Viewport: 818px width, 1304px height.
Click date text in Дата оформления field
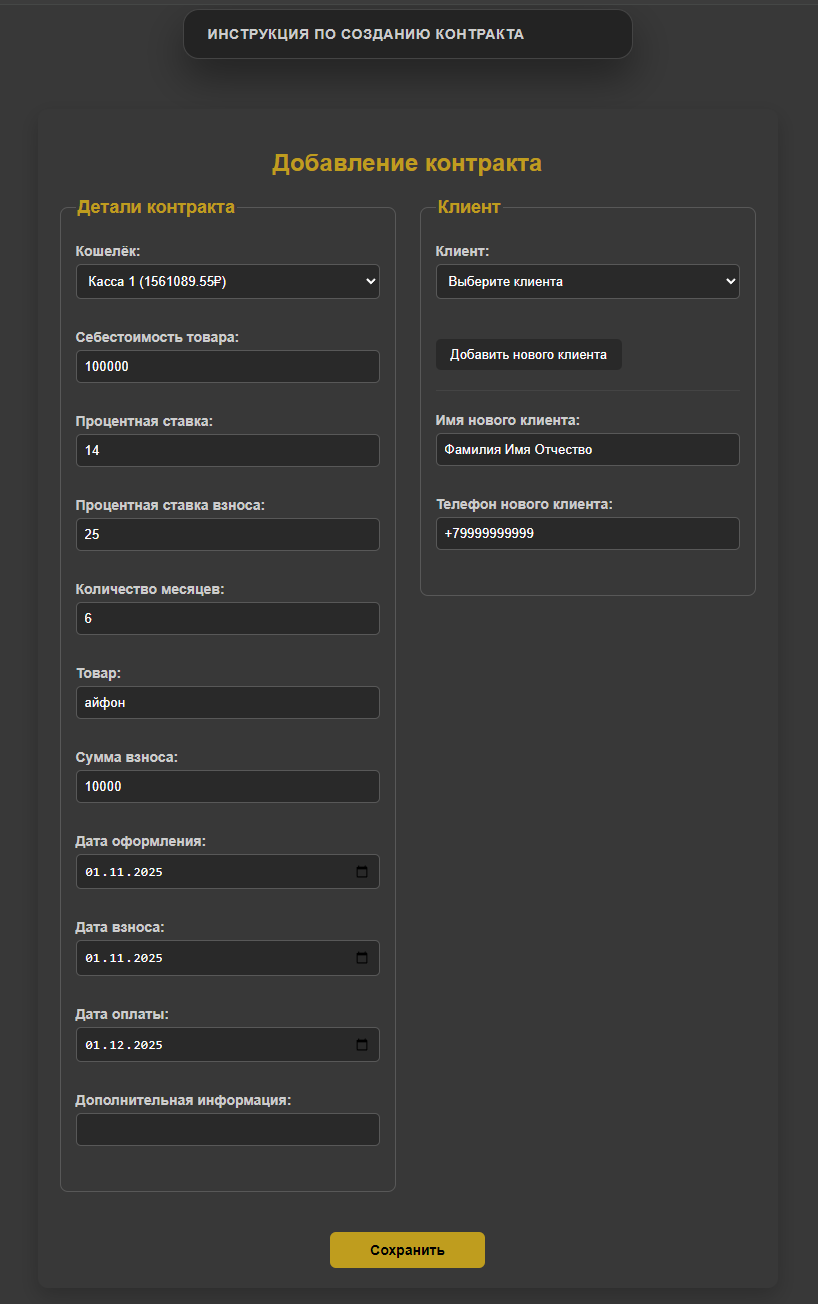click(x=124, y=872)
